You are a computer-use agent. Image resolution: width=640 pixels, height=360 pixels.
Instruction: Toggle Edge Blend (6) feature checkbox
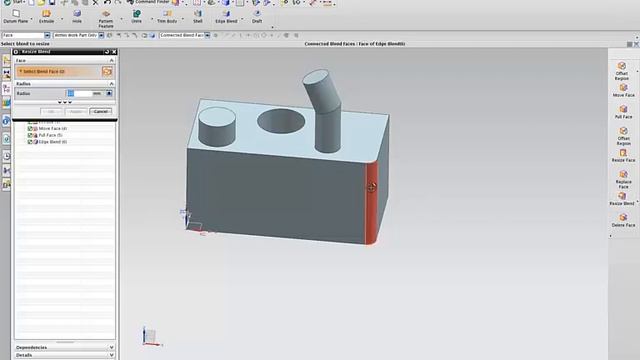coord(30,142)
